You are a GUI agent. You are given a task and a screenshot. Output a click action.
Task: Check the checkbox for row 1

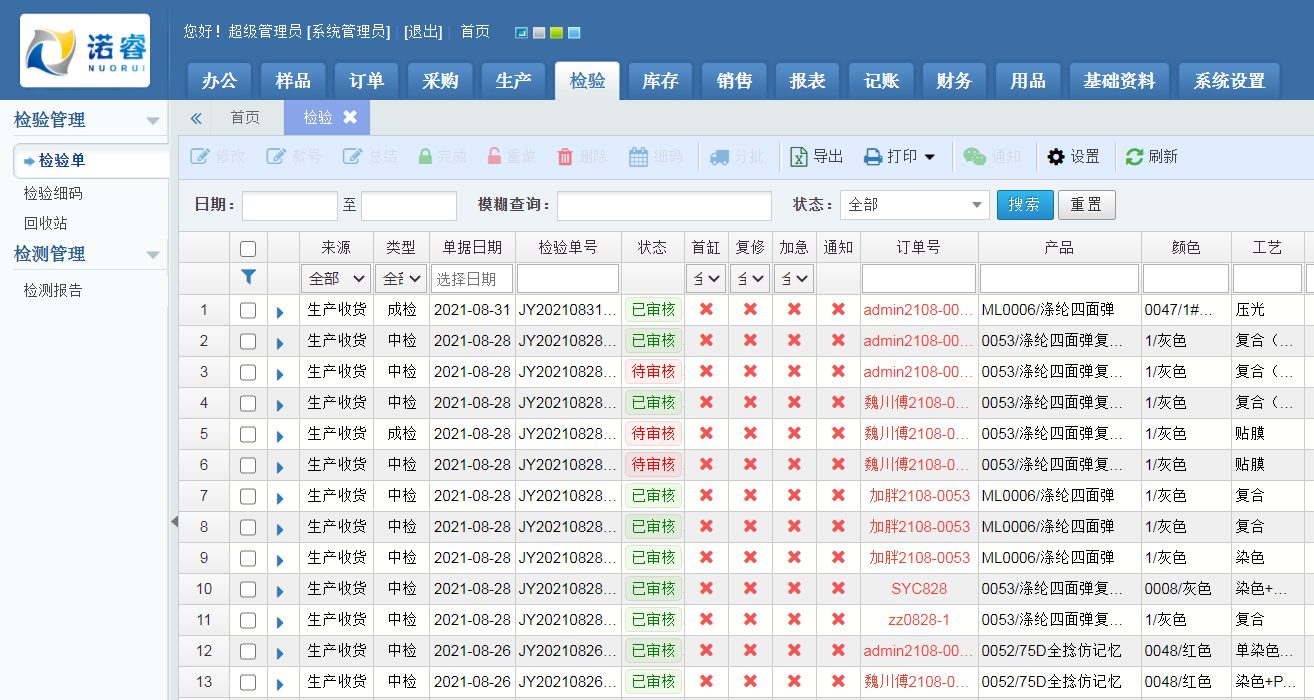click(248, 311)
